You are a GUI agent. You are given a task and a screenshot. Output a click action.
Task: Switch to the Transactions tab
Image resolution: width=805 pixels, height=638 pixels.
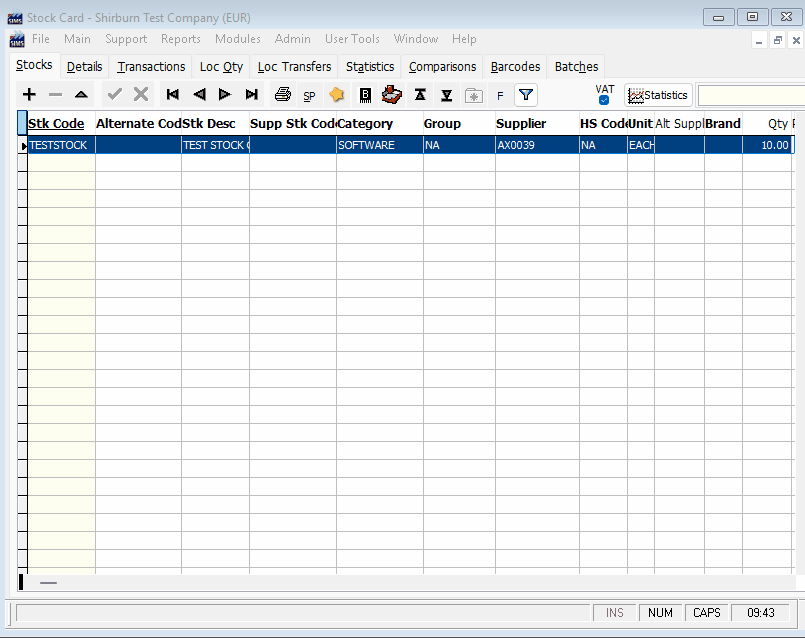(x=151, y=67)
